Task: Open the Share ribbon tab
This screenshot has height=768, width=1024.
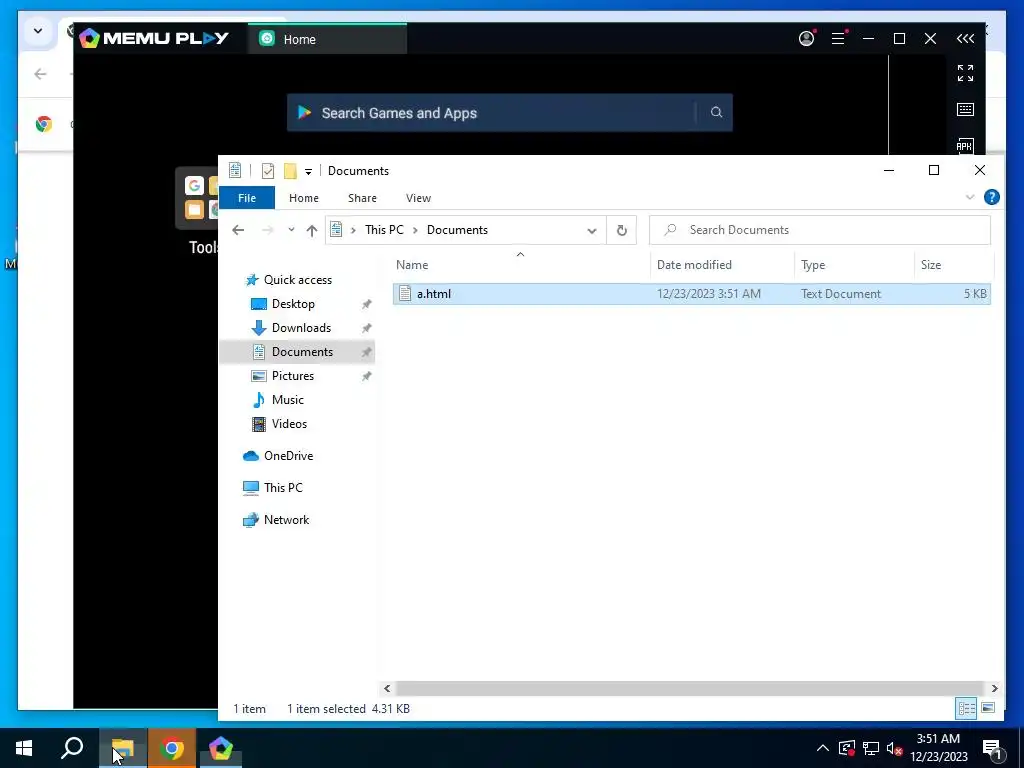Action: pyautogui.click(x=362, y=198)
